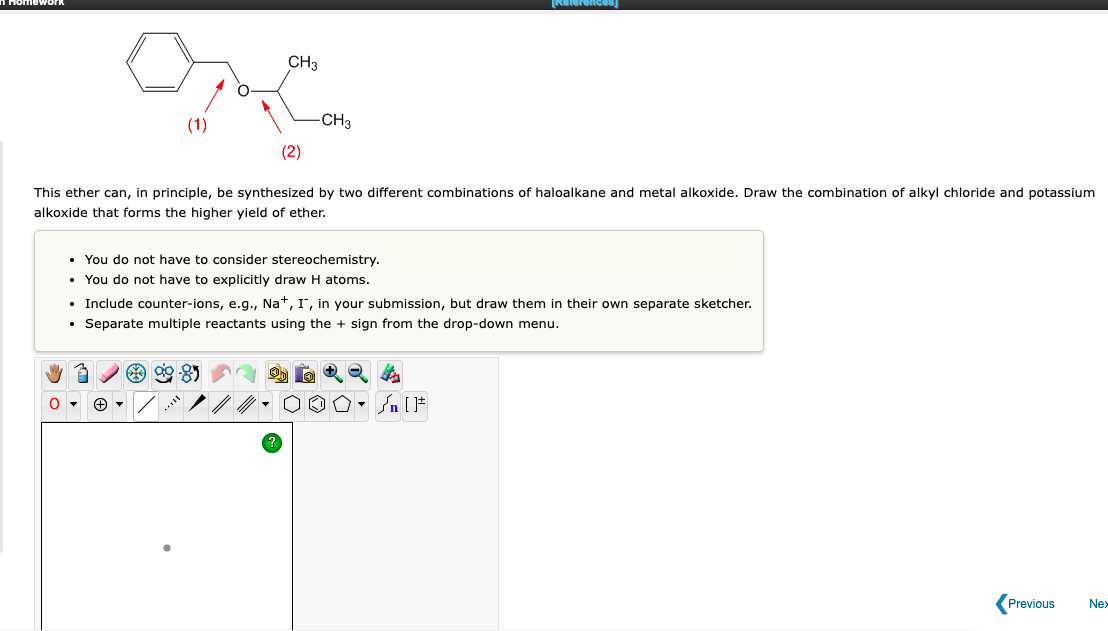This screenshot has width=1108, height=631.
Task: Click the undo arrow icon
Action: pyautogui.click(x=220, y=373)
